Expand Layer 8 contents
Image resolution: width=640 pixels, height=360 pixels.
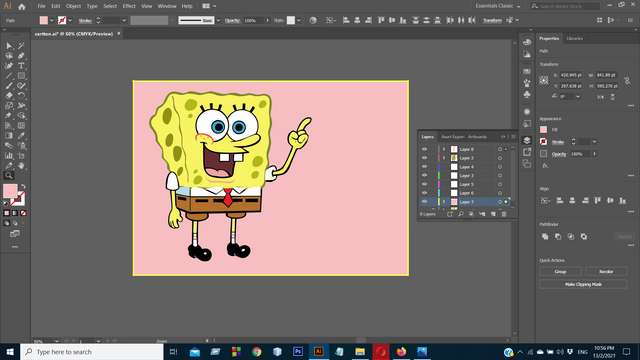point(444,149)
